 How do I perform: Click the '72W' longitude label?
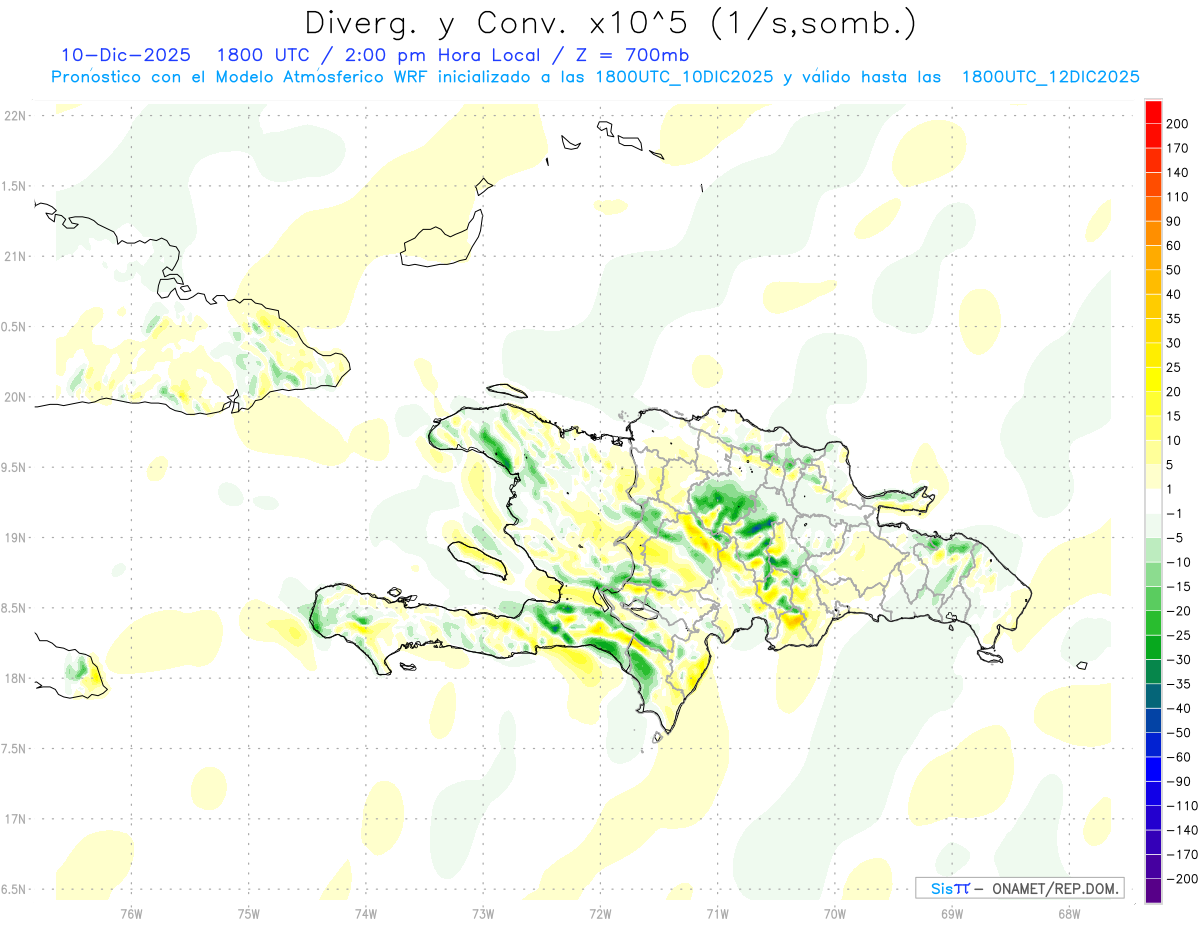point(600,914)
